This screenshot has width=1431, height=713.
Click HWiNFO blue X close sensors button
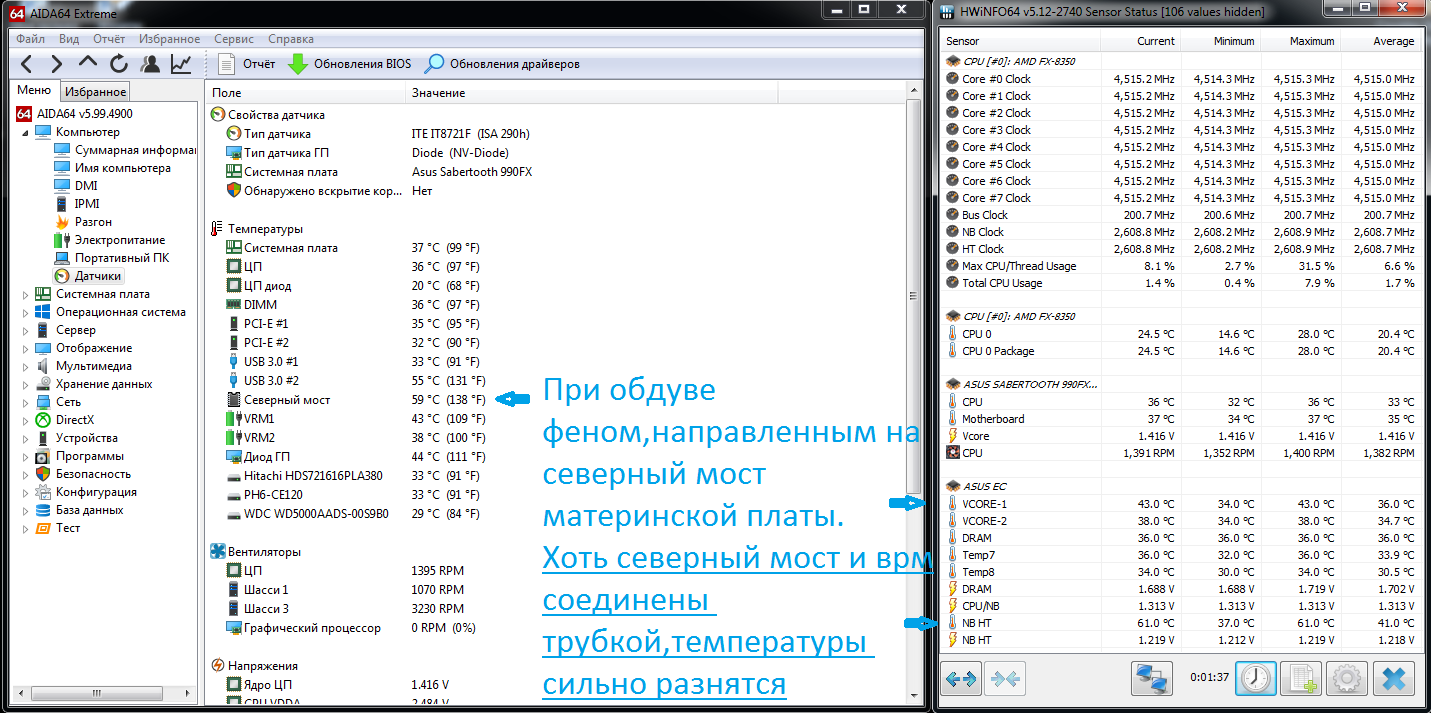(x=1392, y=679)
